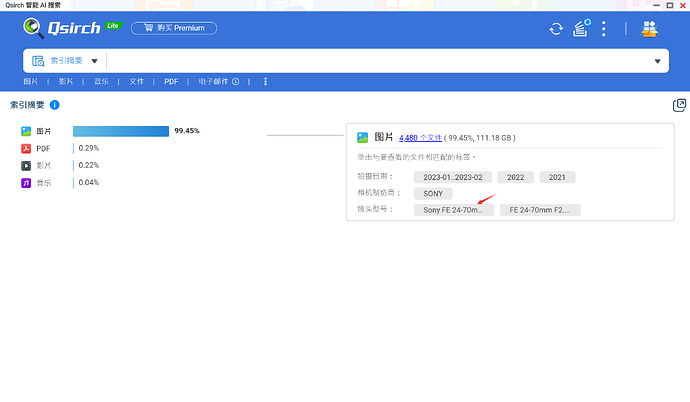Click the Qsirch magnifier logo

point(33,28)
